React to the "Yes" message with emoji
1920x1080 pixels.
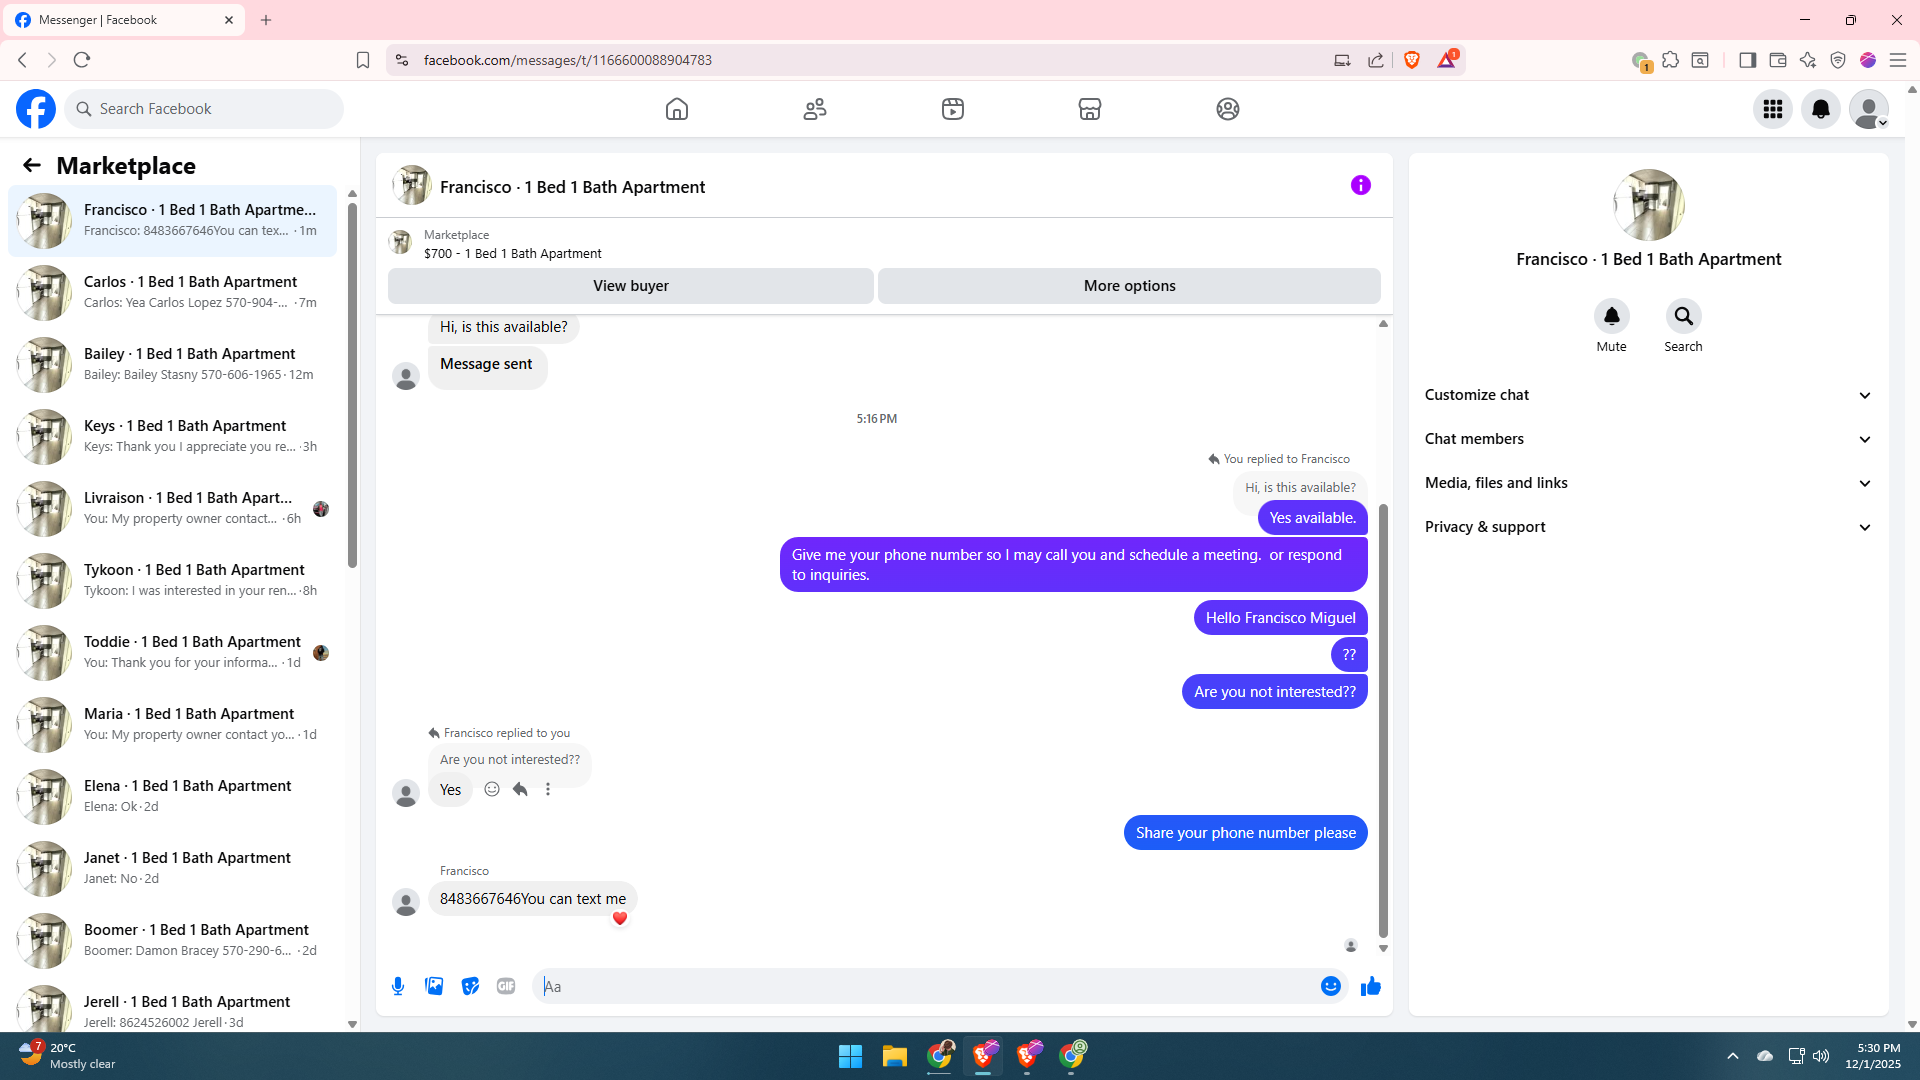tap(492, 789)
